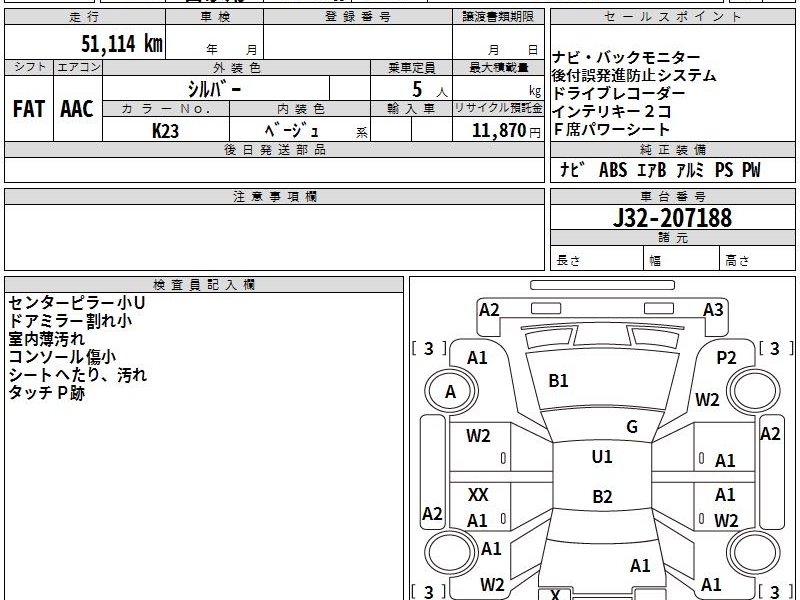Screen dimensions: 800x600
Task: Click the FAT shift value
Action: (29, 109)
